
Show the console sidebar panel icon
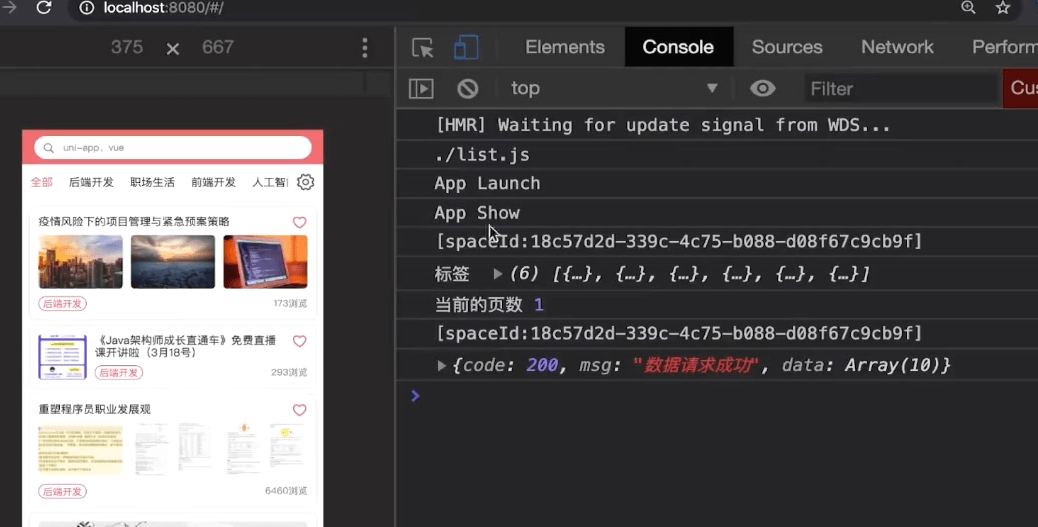pos(421,88)
